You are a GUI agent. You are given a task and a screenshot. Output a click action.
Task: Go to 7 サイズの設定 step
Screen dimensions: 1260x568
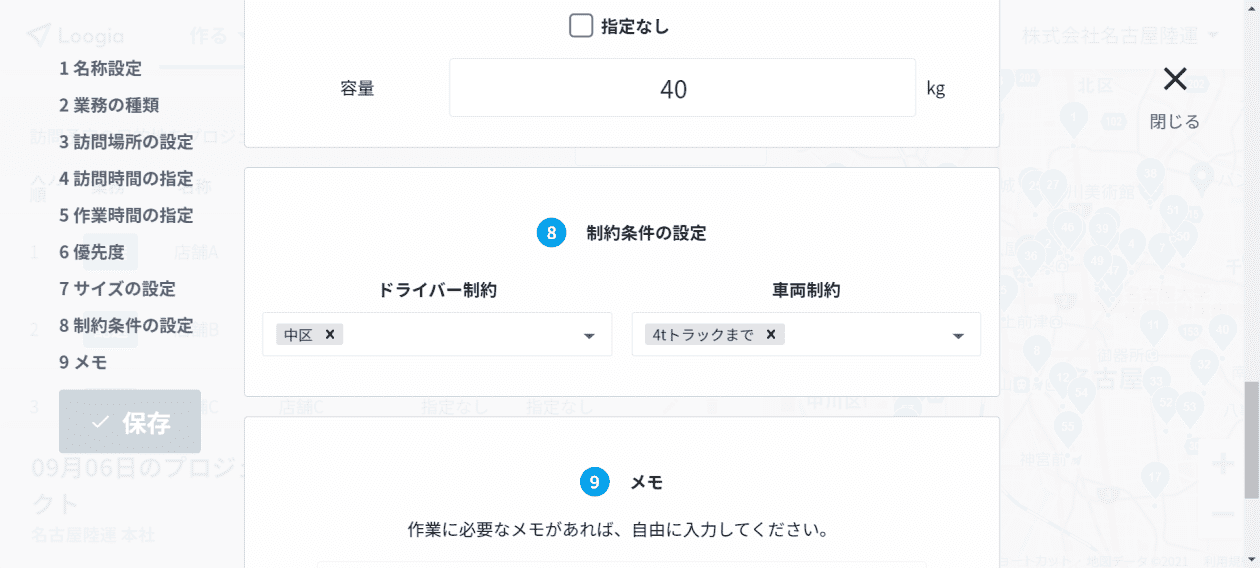[117, 288]
